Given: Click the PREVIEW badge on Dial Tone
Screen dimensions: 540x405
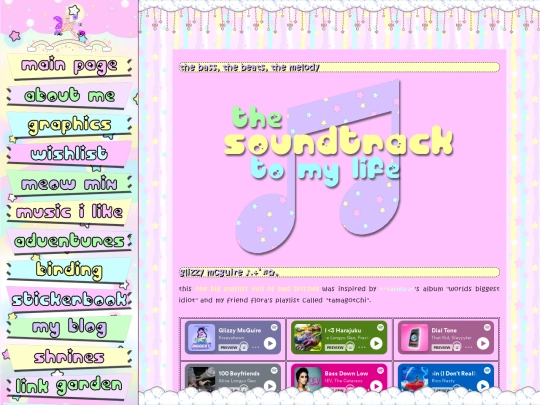Looking at the screenshot, I should point(442,347).
